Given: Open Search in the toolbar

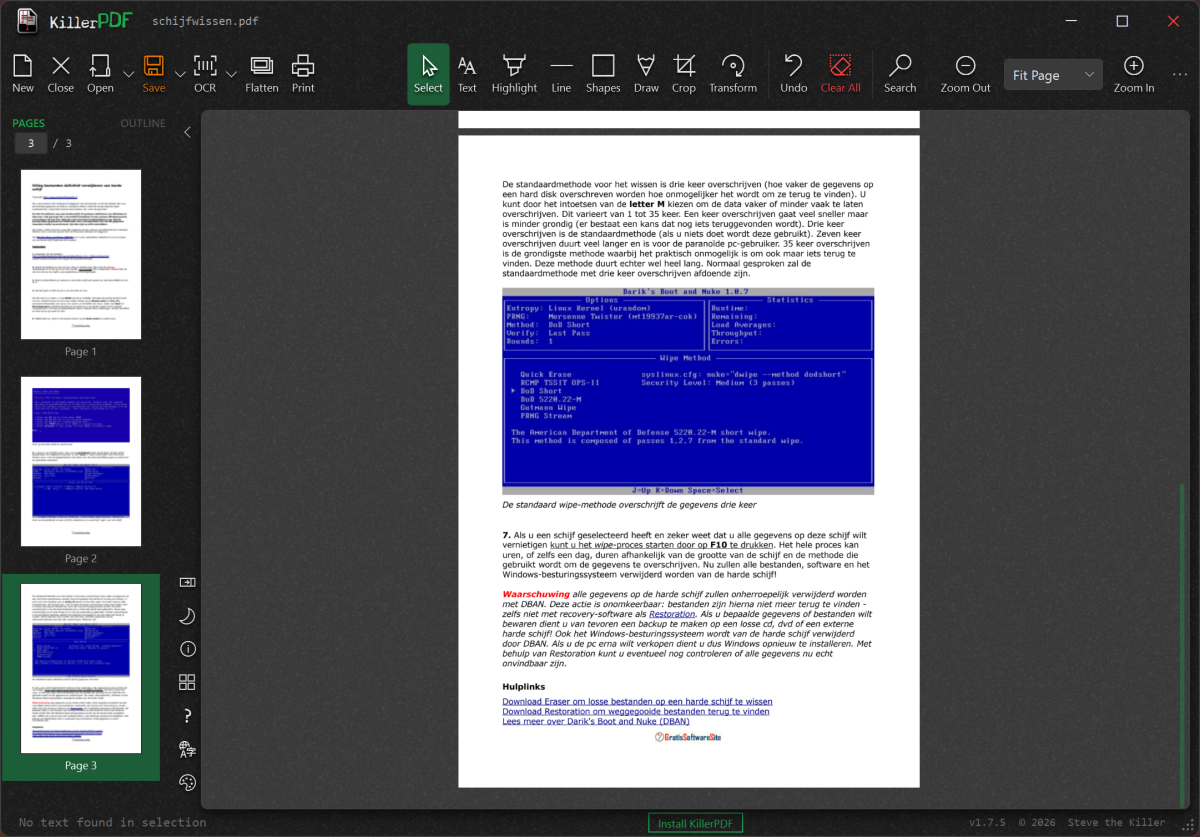Looking at the screenshot, I should click(x=900, y=75).
